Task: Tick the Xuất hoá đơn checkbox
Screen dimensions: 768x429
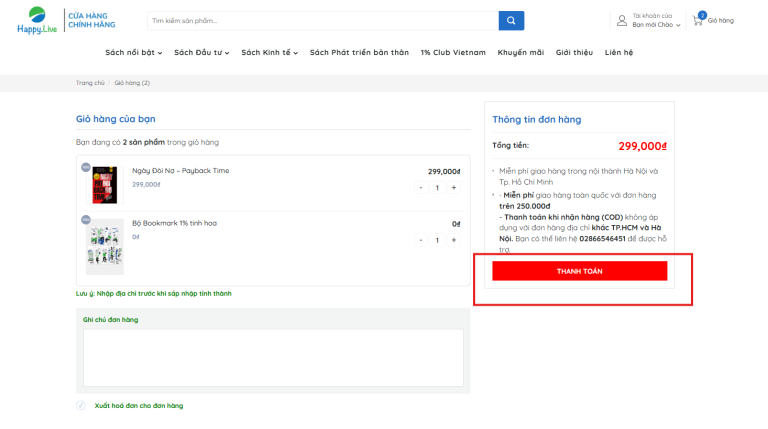Action: point(81,405)
